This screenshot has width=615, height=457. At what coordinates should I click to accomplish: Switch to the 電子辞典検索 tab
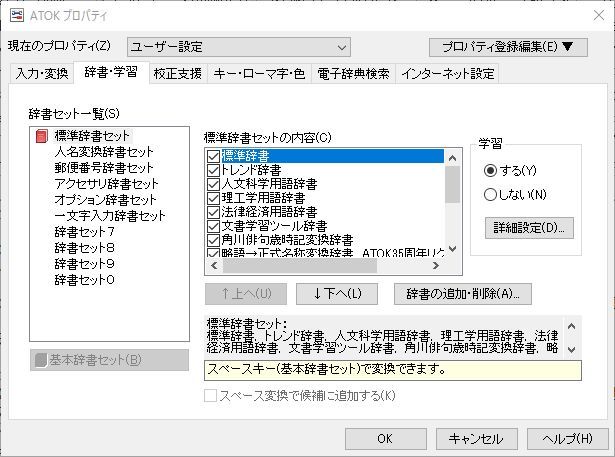[353, 73]
